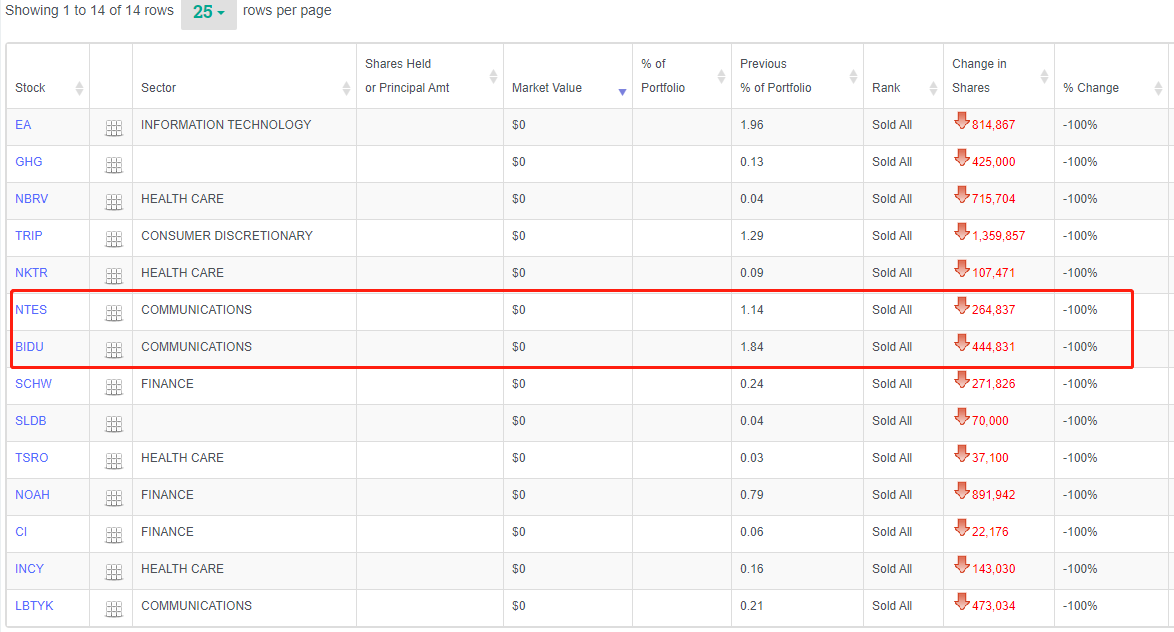Click the red down arrow beside 891,942
Screen dimensions: 1174x632
point(961,490)
